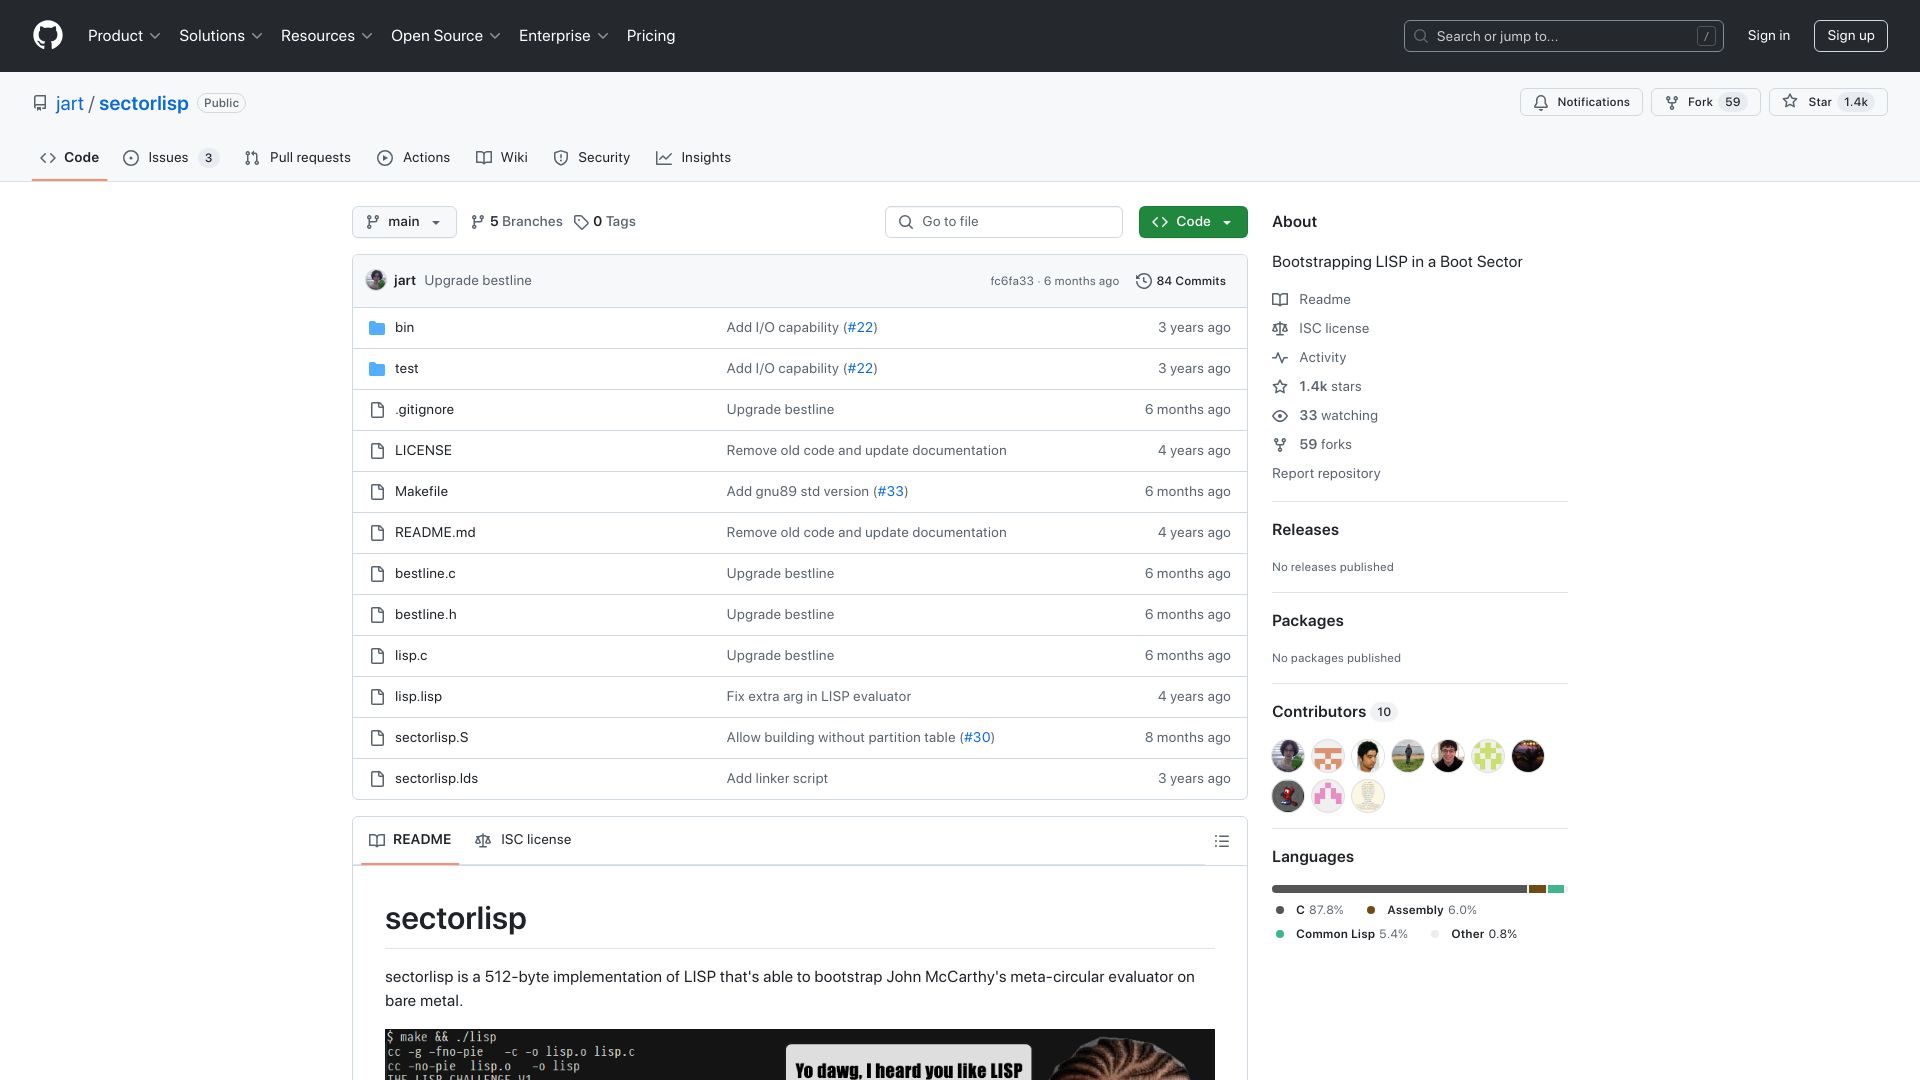The height and width of the screenshot is (1080, 1920).
Task: Open the README outline list icon
Action: point(1221,841)
